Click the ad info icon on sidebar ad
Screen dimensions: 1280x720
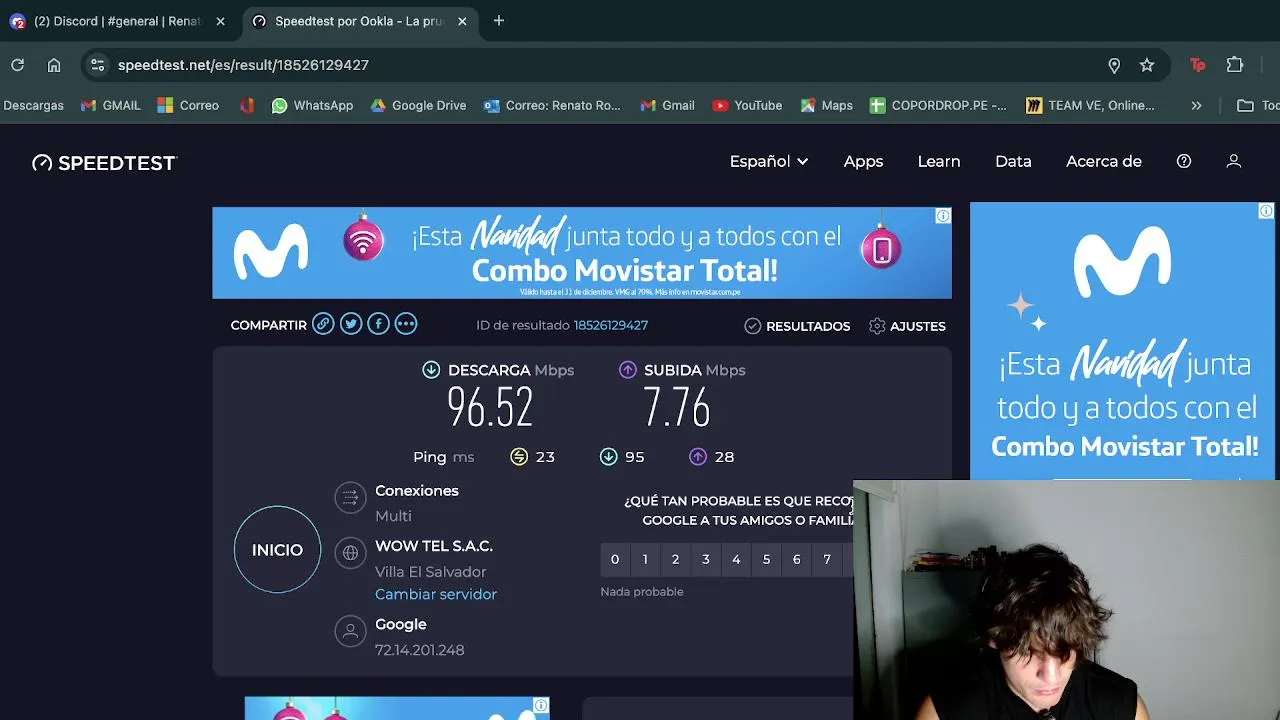[x=1266, y=211]
